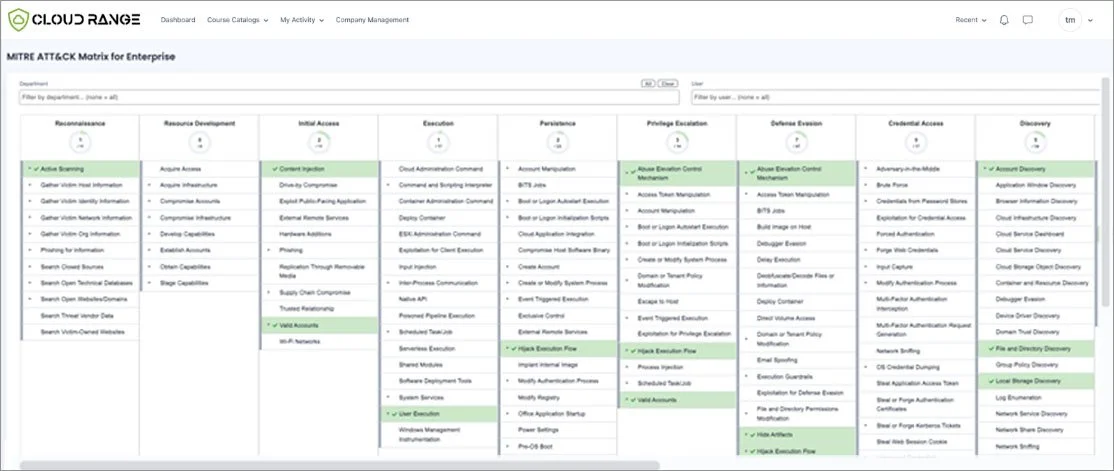This screenshot has width=1114, height=471.
Task: Click Office Application Startup technique
Action: (x=552, y=413)
